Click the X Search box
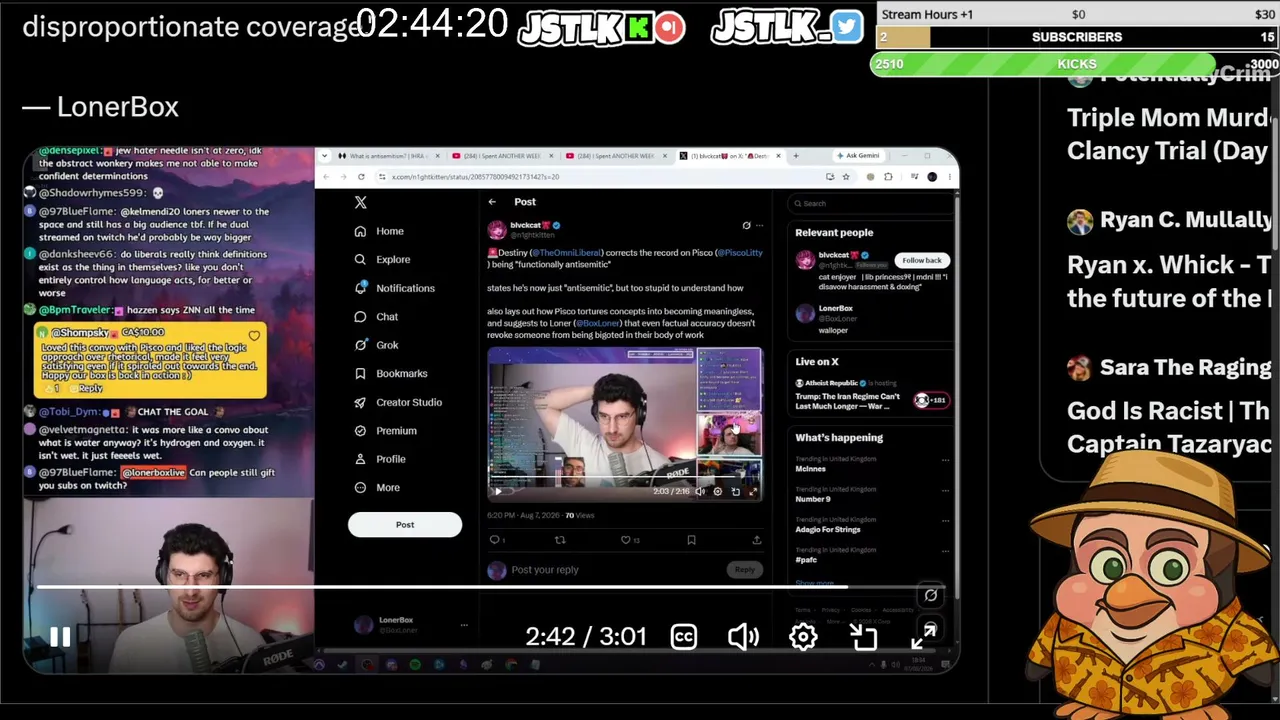 click(x=869, y=204)
